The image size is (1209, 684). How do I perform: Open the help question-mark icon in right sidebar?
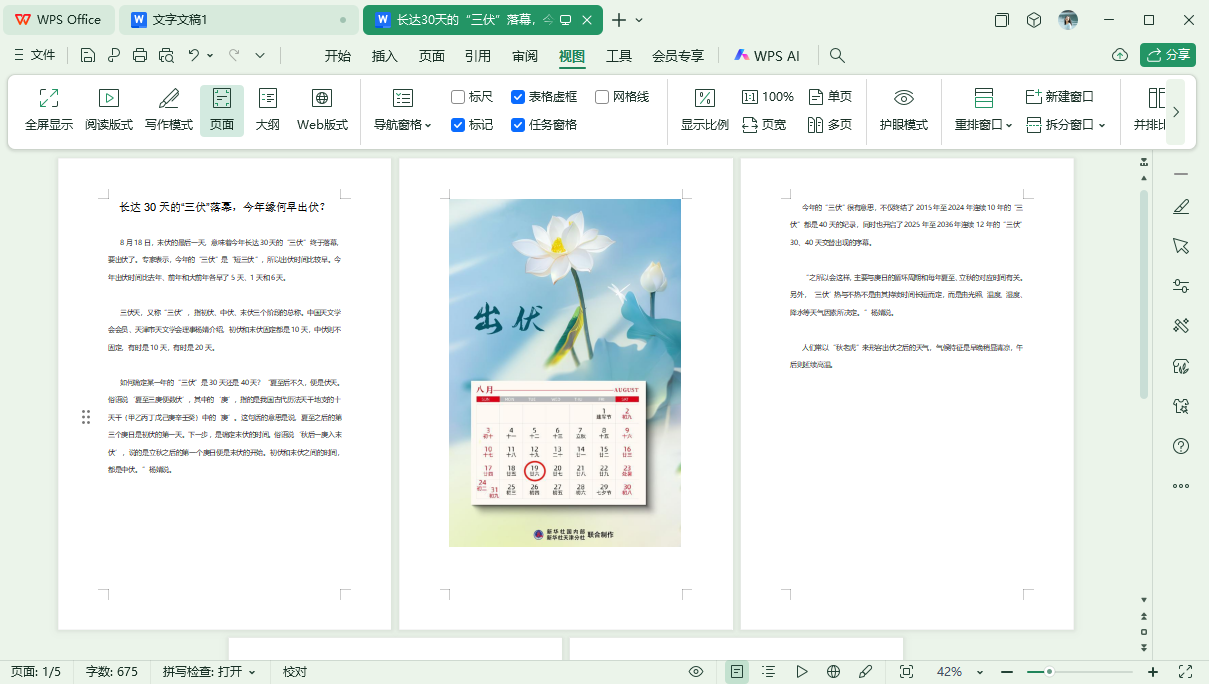[1183, 446]
